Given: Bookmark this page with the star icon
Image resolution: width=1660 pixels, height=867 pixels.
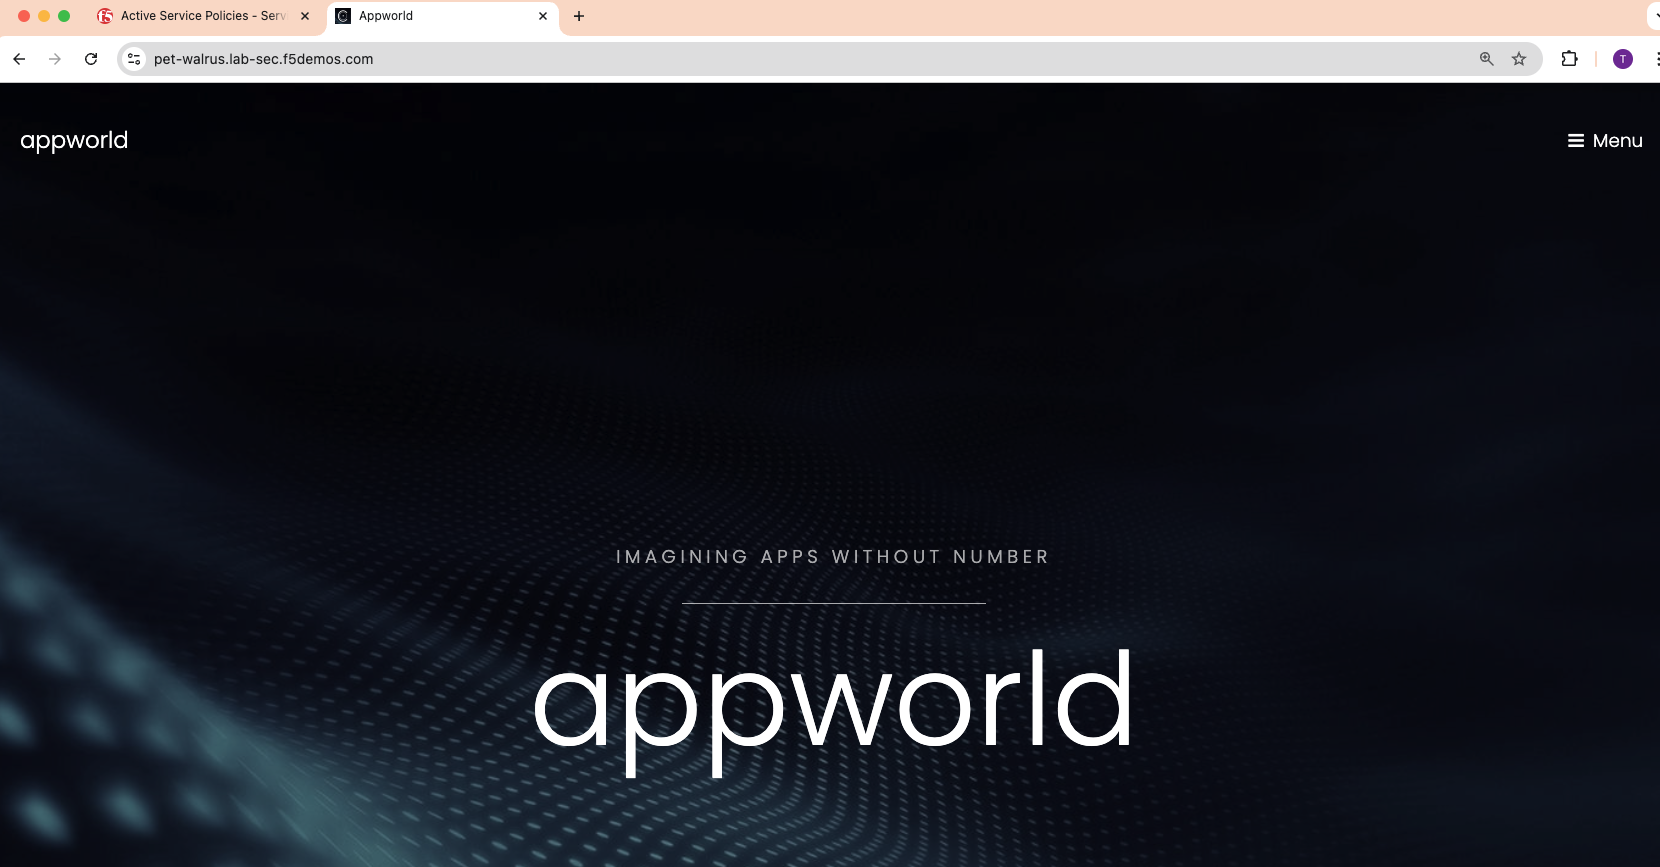Looking at the screenshot, I should click(x=1519, y=59).
